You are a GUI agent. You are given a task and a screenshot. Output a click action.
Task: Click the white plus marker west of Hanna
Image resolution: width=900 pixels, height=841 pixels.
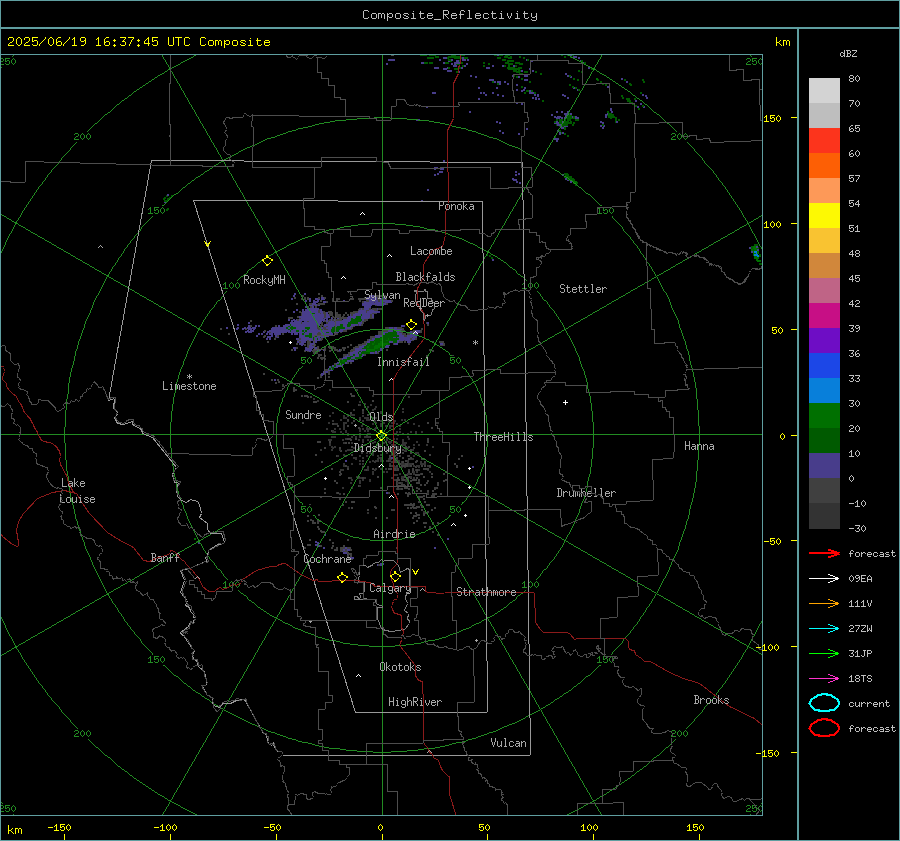(x=565, y=402)
